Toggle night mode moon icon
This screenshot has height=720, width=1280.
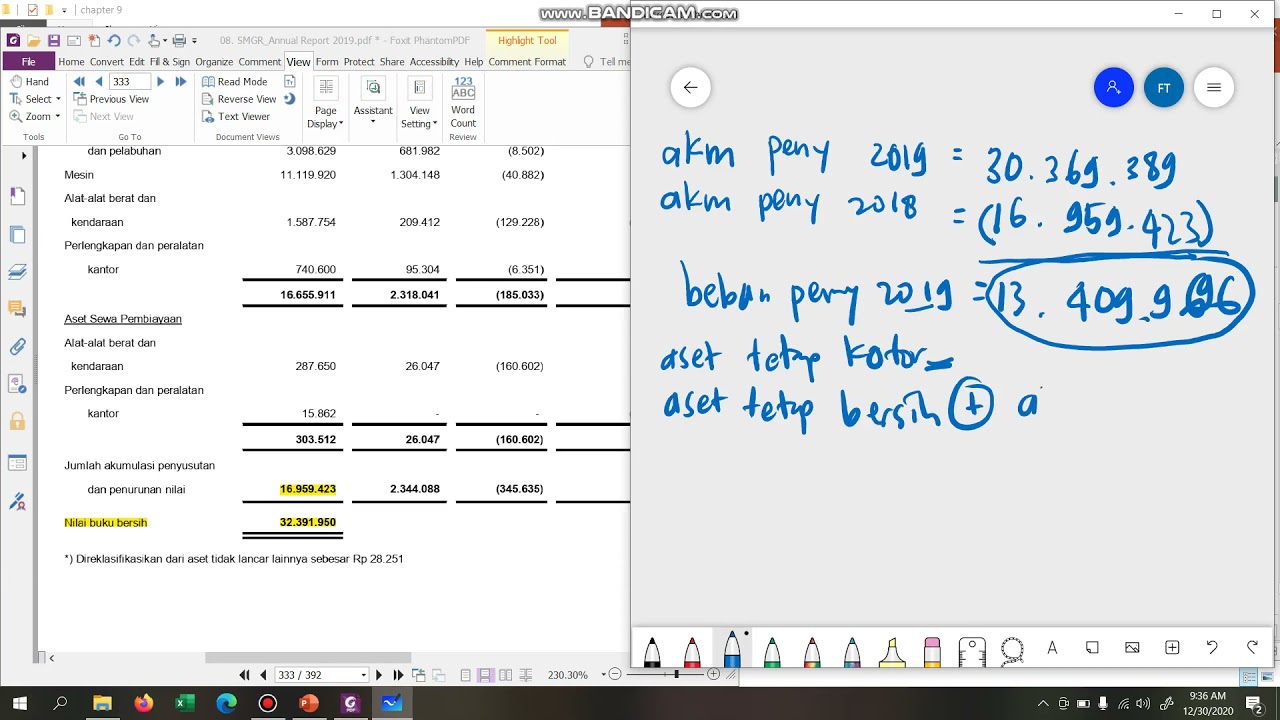tap(290, 99)
